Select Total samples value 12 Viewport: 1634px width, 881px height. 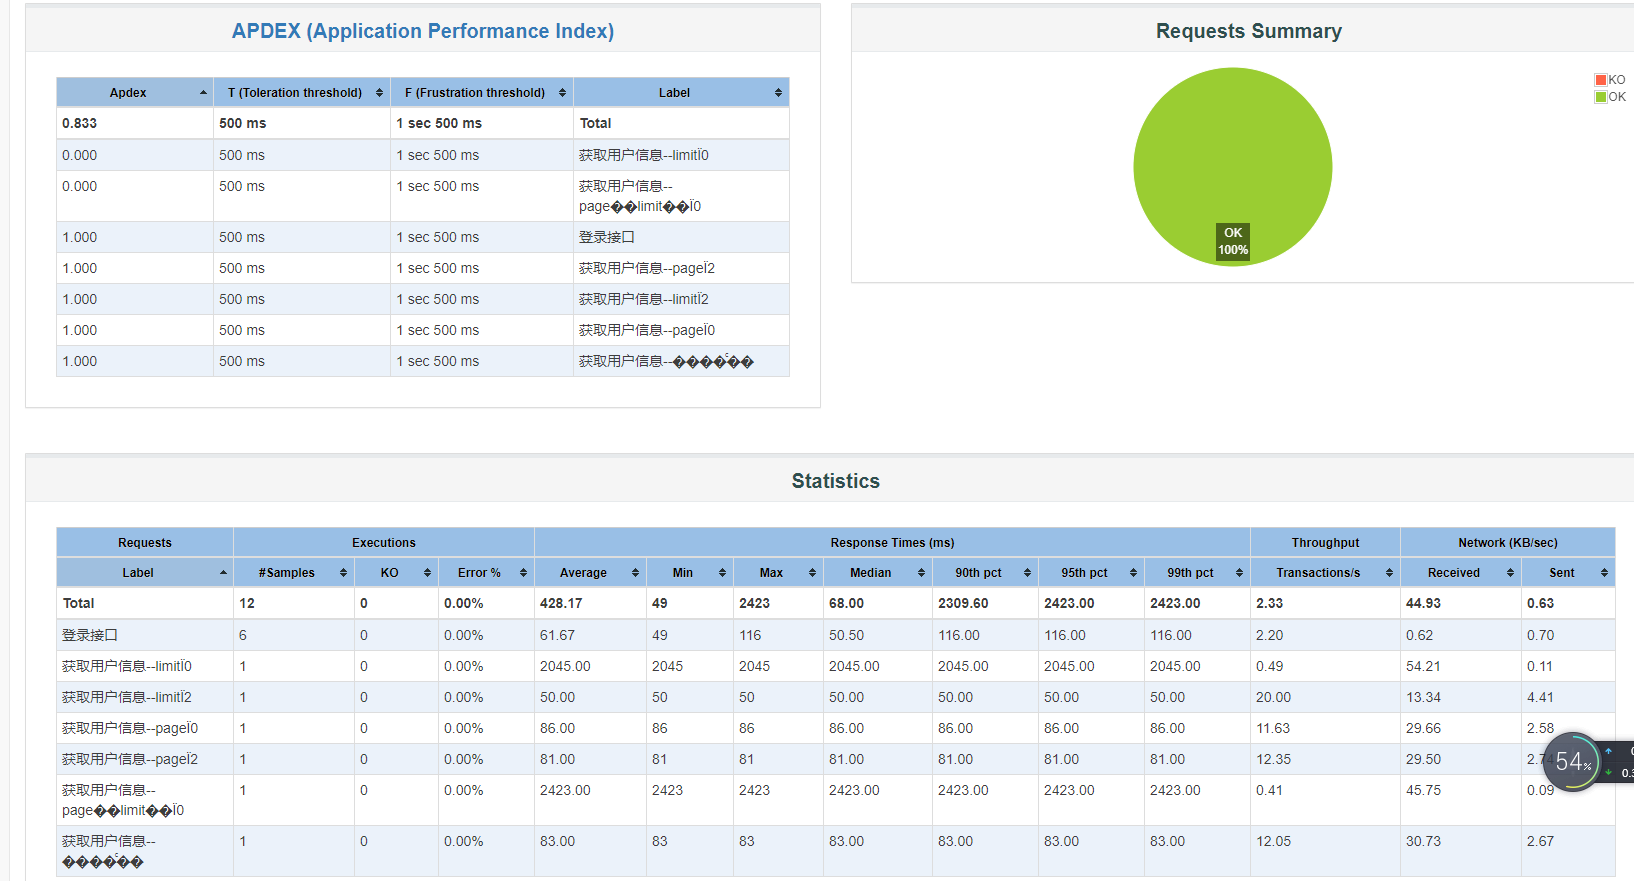(247, 603)
